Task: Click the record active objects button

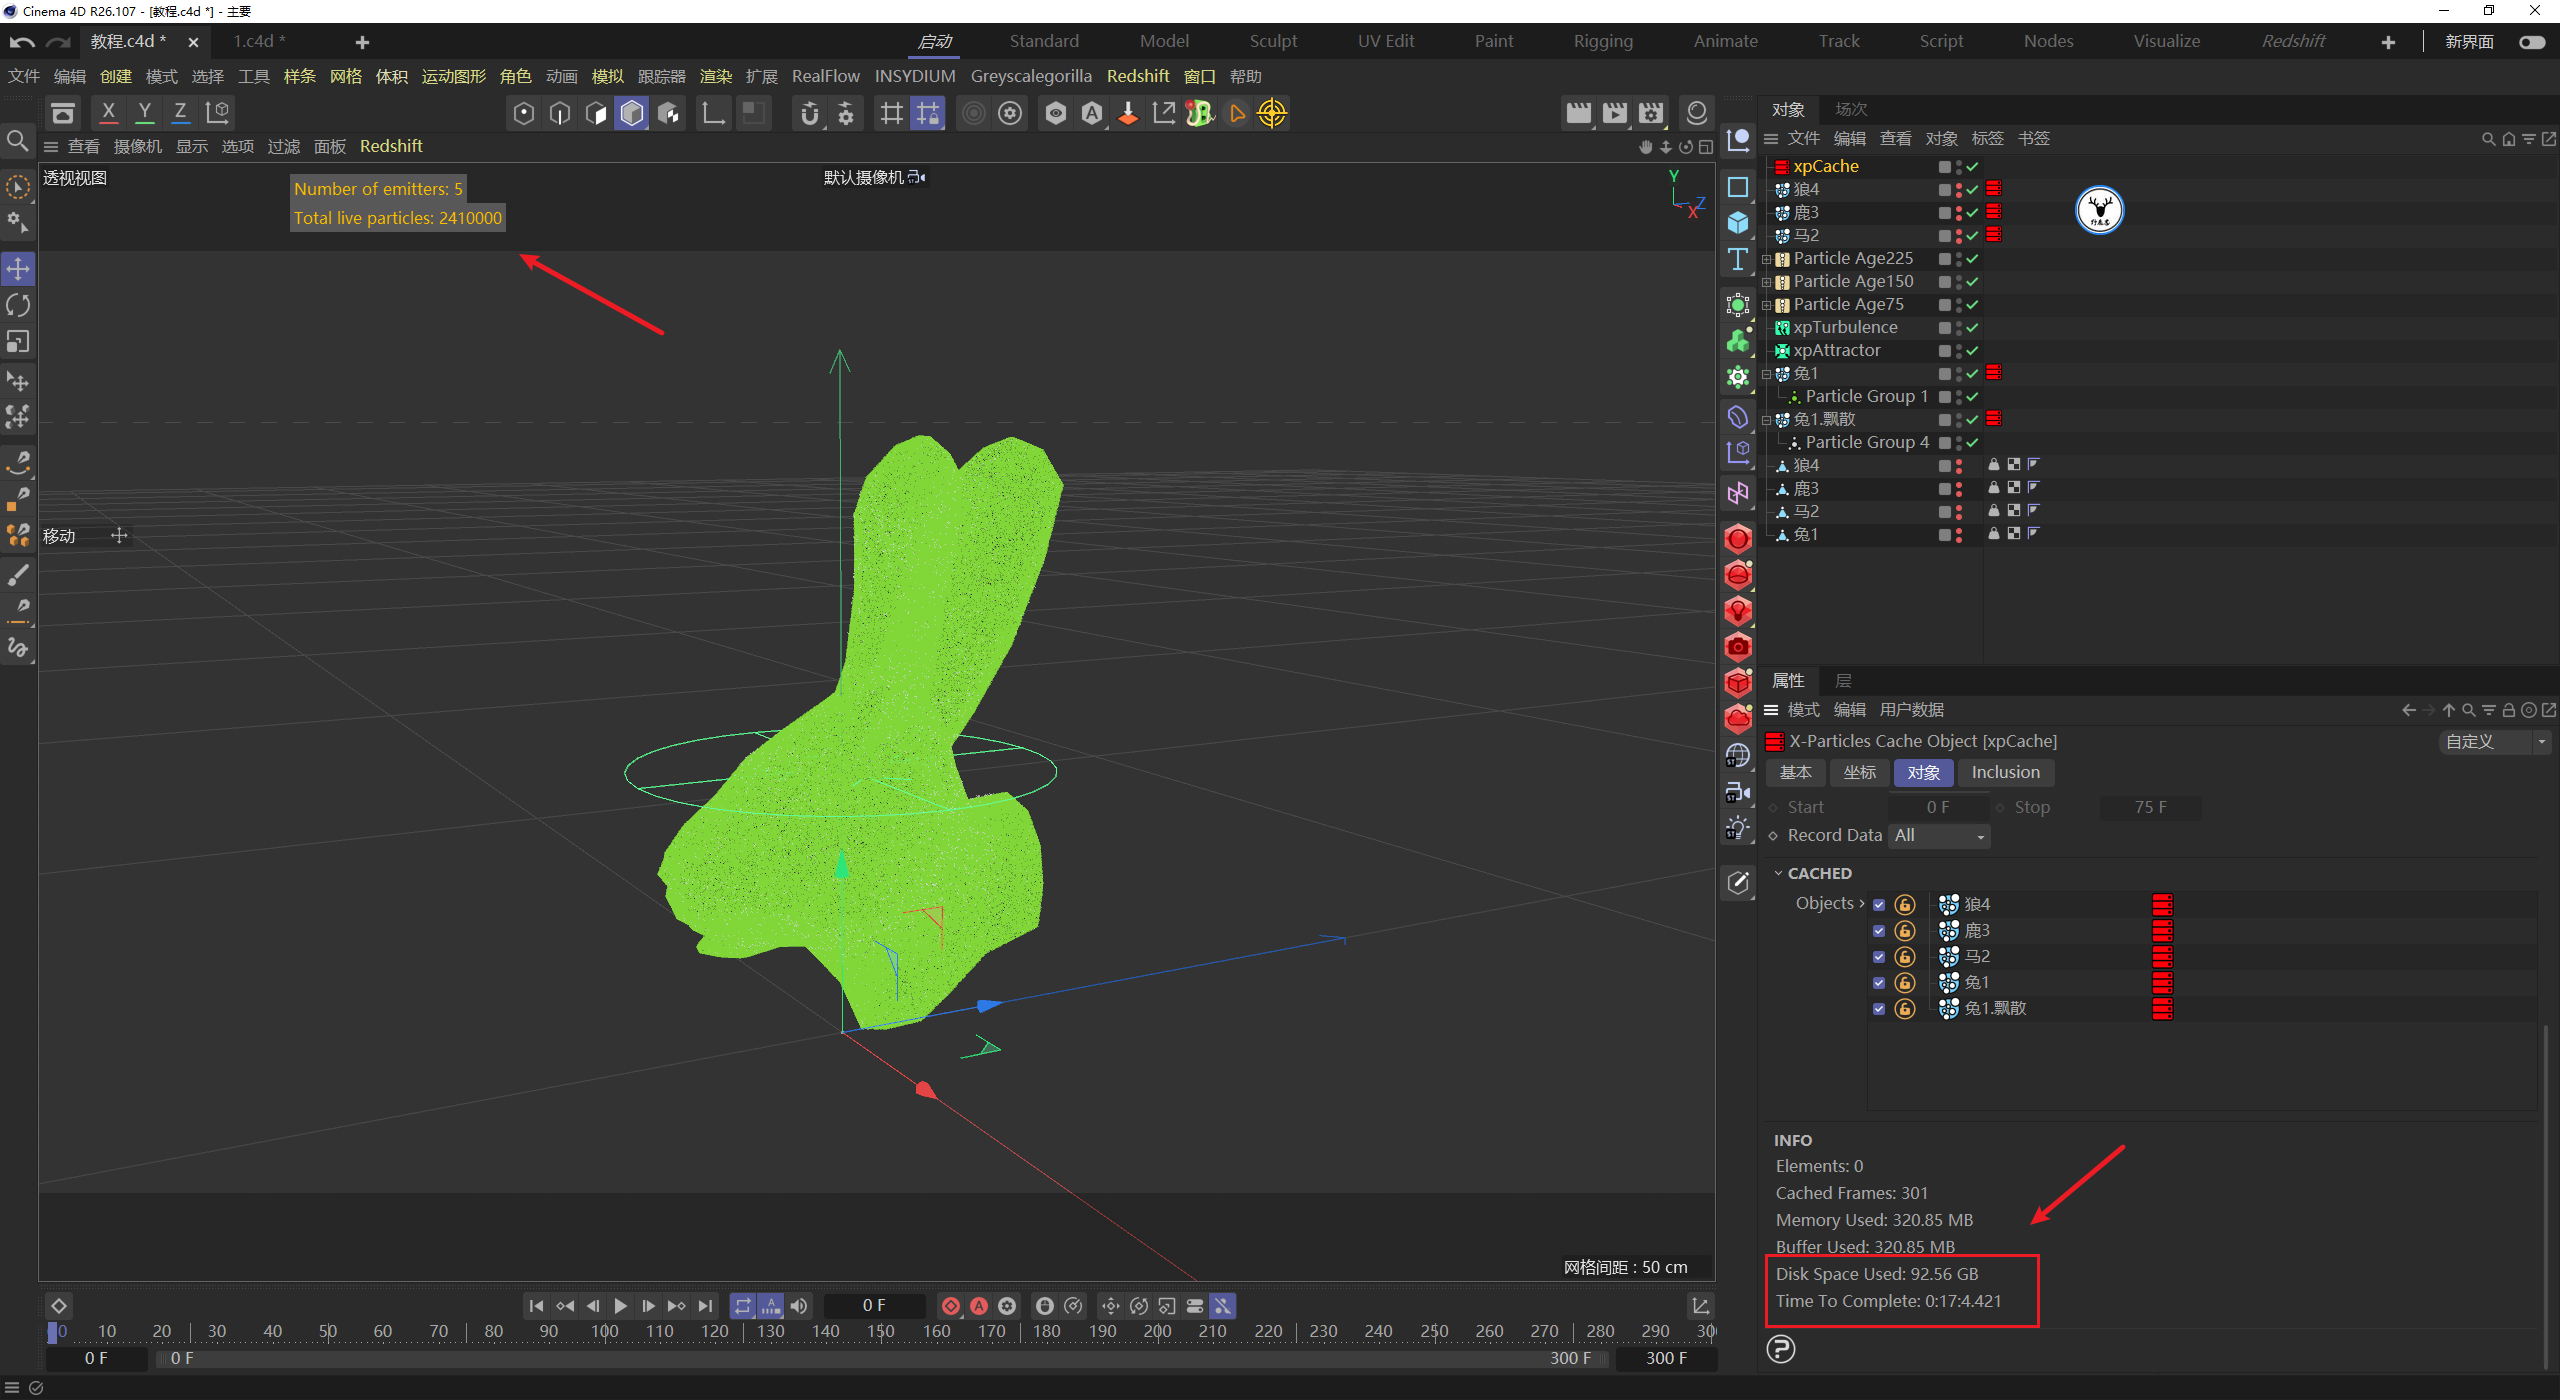Action: coord(951,1306)
